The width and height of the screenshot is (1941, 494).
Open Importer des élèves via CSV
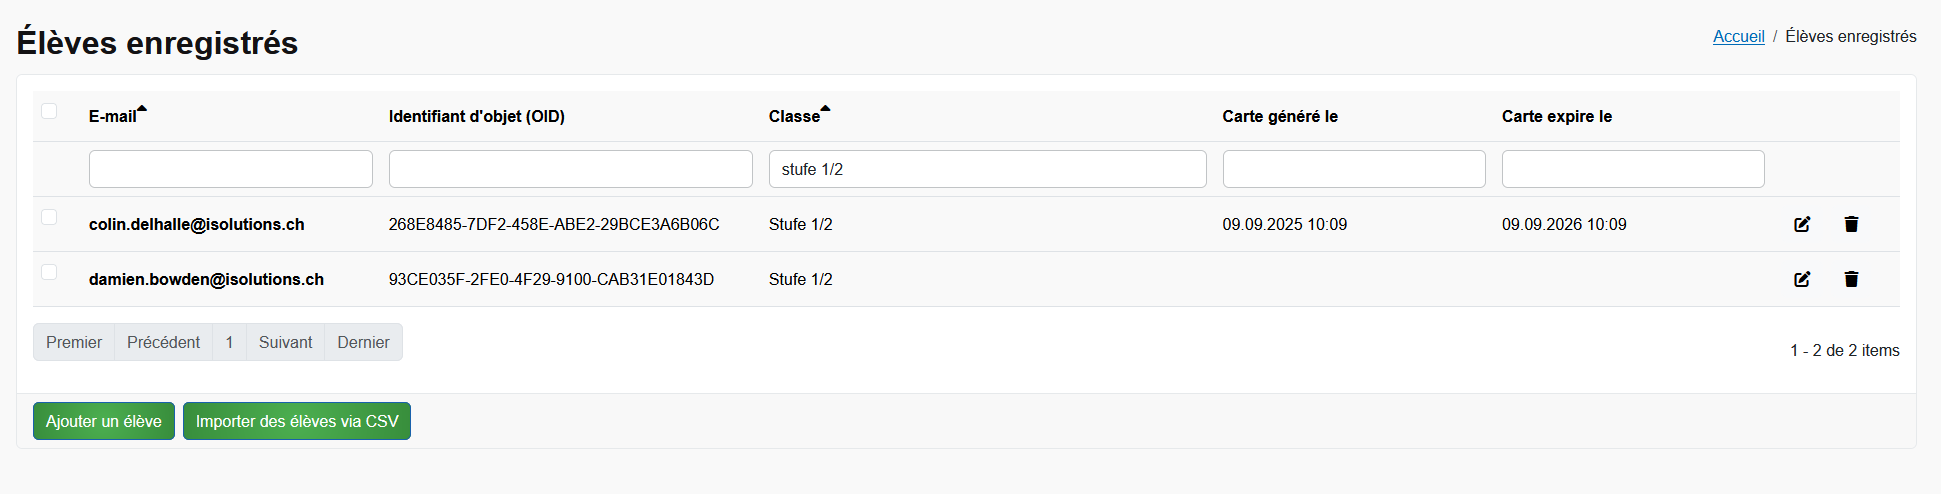297,421
